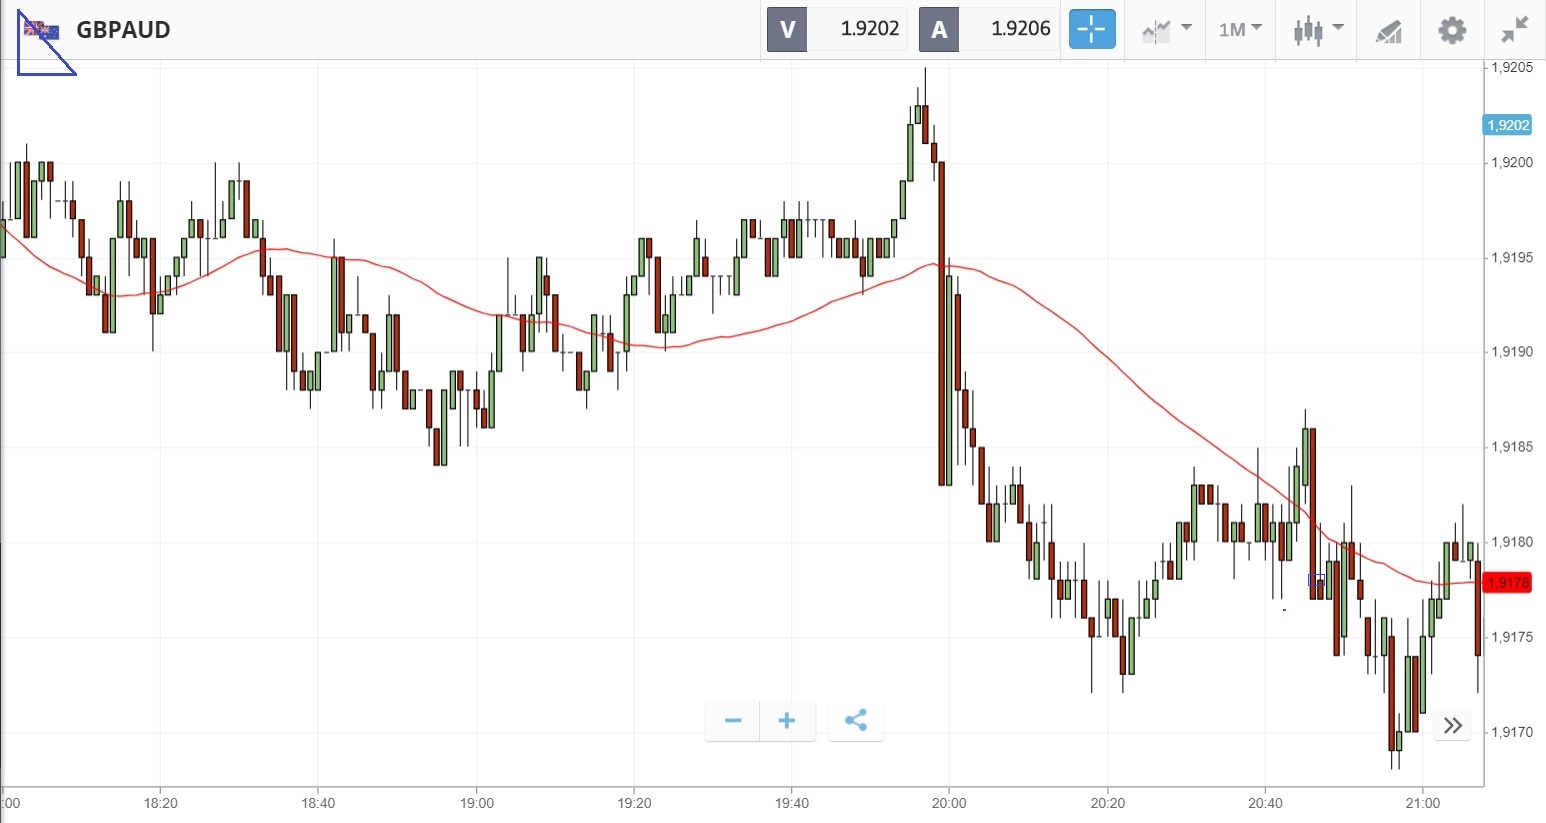Zoom in the chart with plus button
This screenshot has width=1546, height=823.
pyautogui.click(x=787, y=721)
